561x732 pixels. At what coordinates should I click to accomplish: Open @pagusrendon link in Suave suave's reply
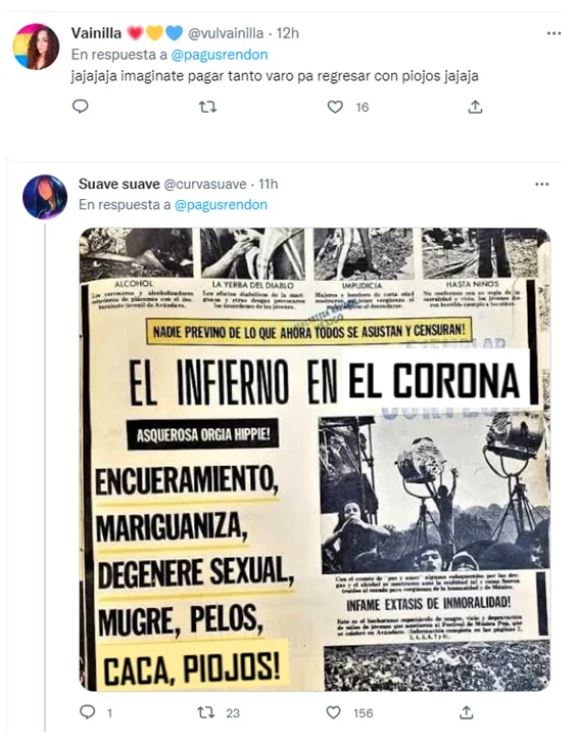pos(220,205)
